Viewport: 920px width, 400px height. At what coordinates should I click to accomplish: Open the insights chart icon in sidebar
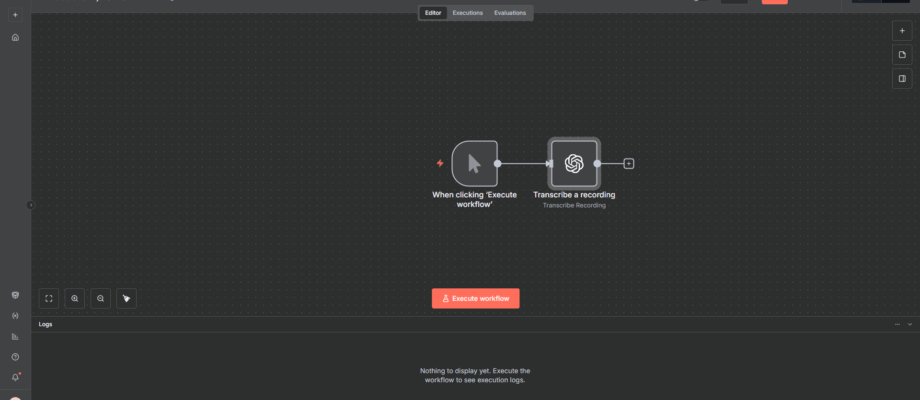tap(15, 336)
